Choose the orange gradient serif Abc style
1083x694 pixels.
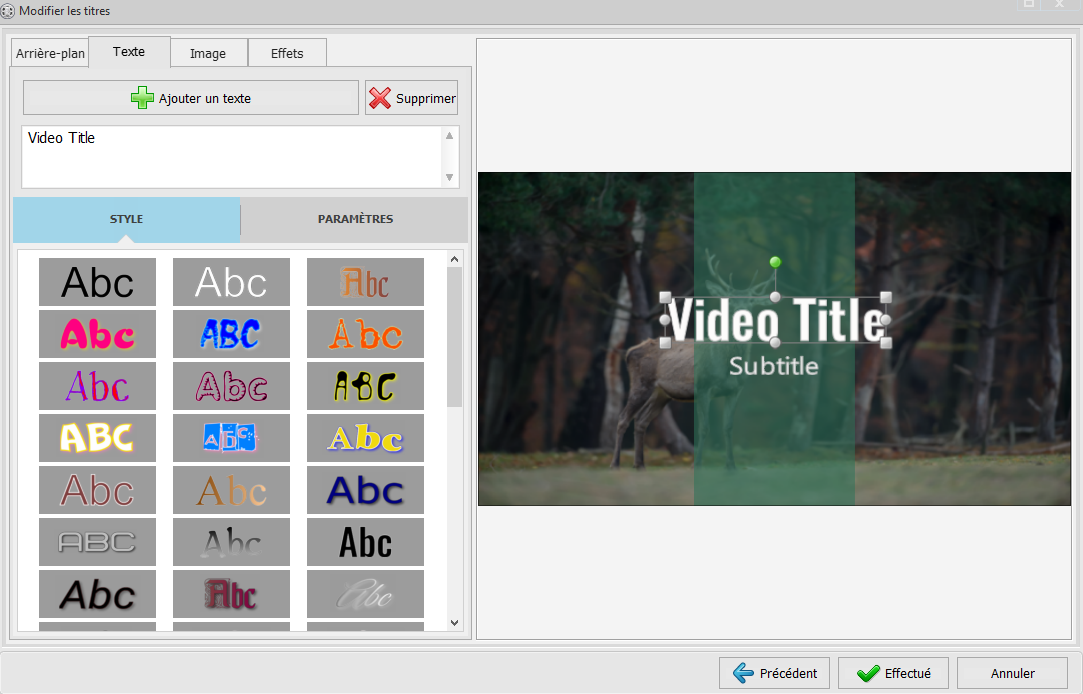point(231,490)
